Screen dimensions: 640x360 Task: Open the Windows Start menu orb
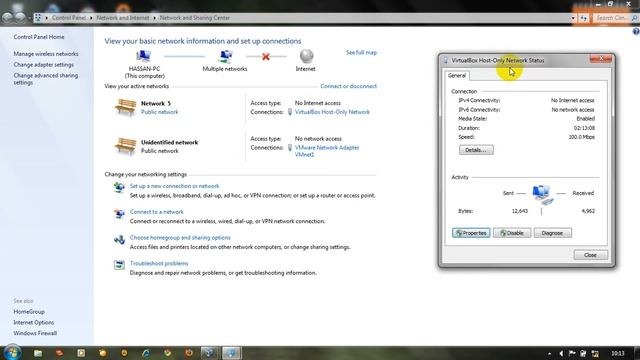click(x=12, y=352)
